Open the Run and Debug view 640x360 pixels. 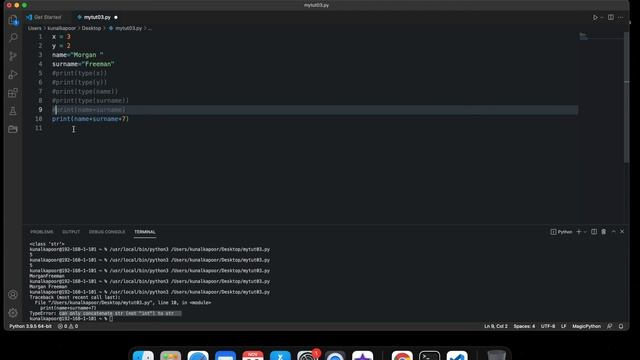click(13, 74)
